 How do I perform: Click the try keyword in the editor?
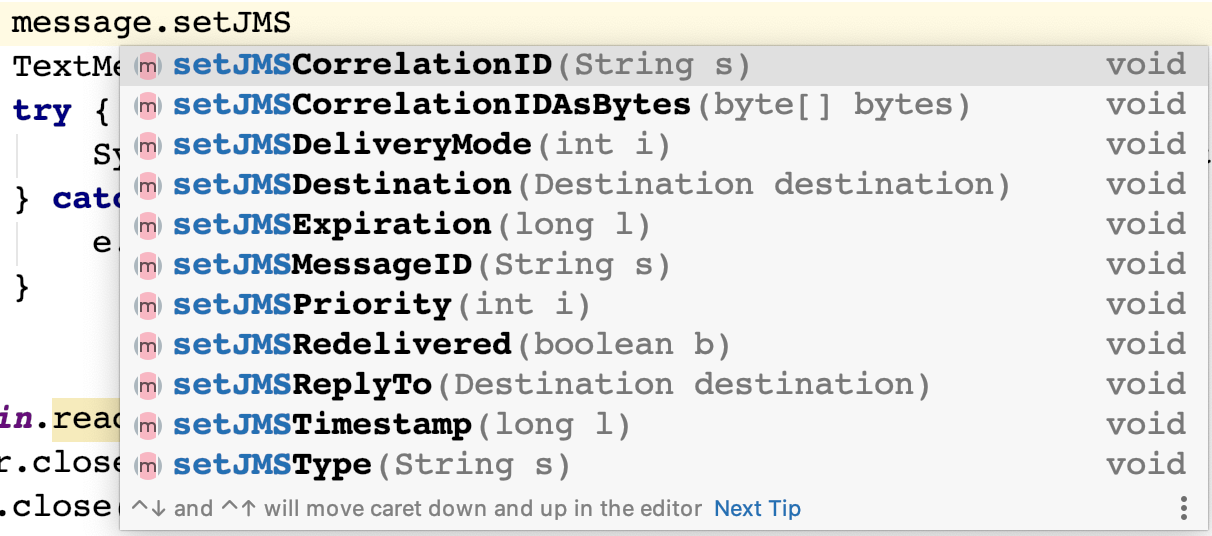(x=42, y=111)
